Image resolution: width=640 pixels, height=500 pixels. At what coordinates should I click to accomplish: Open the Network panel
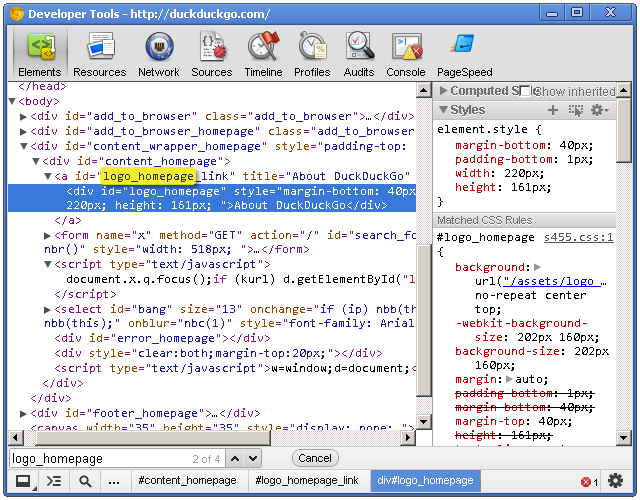coord(159,55)
